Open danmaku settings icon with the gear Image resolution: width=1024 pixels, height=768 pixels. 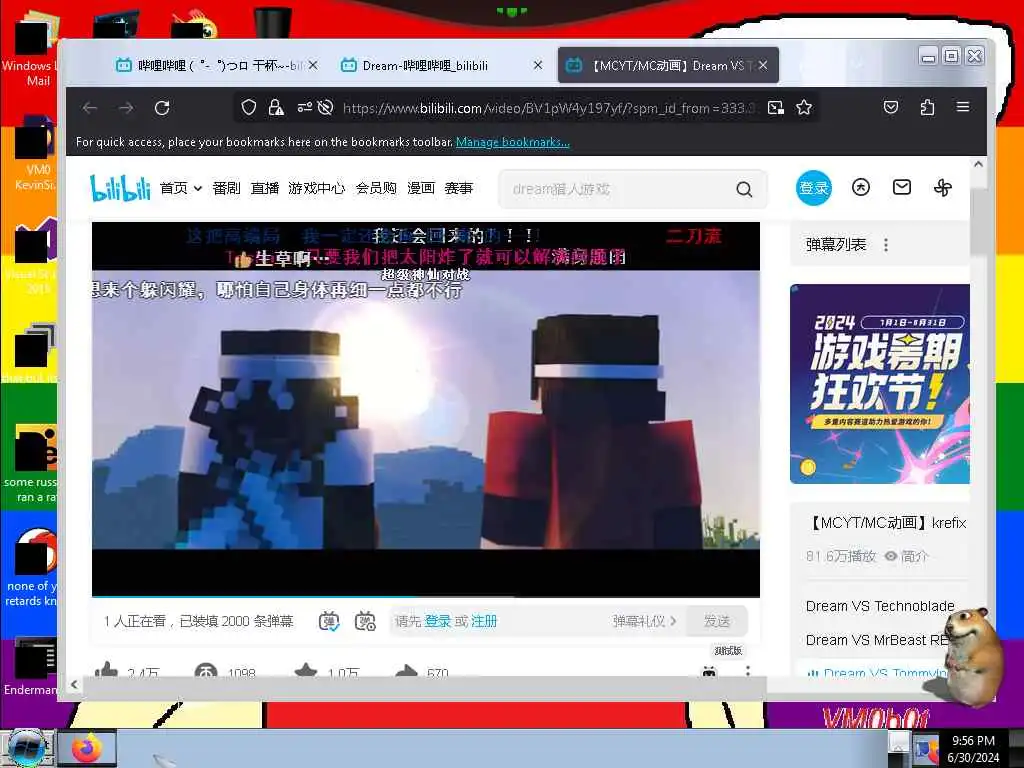click(x=365, y=621)
